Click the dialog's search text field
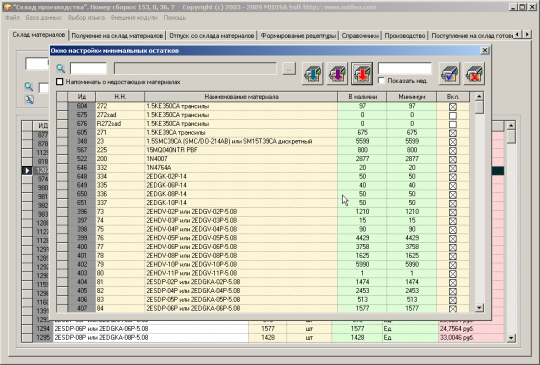540x365 pixels. (88, 68)
